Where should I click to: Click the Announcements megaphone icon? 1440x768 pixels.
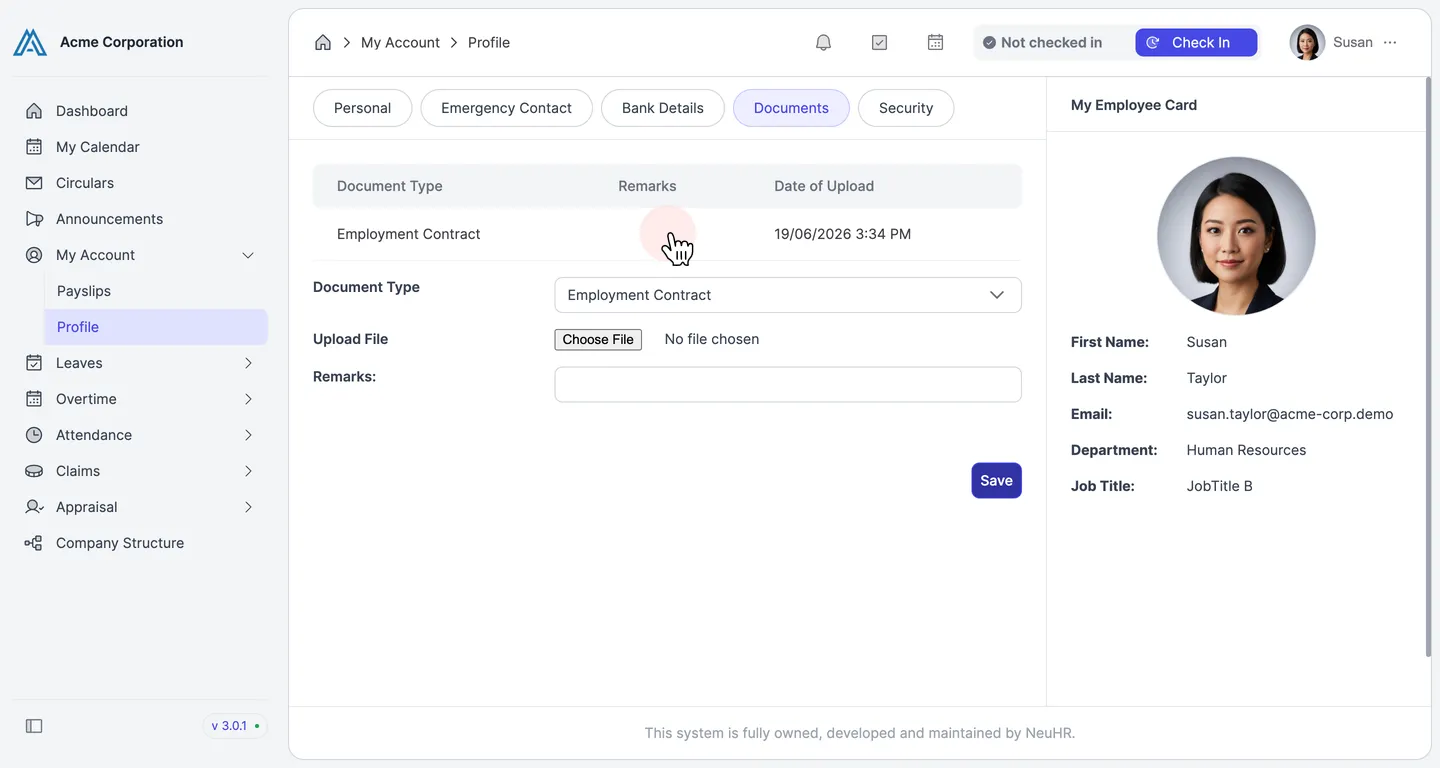34,219
